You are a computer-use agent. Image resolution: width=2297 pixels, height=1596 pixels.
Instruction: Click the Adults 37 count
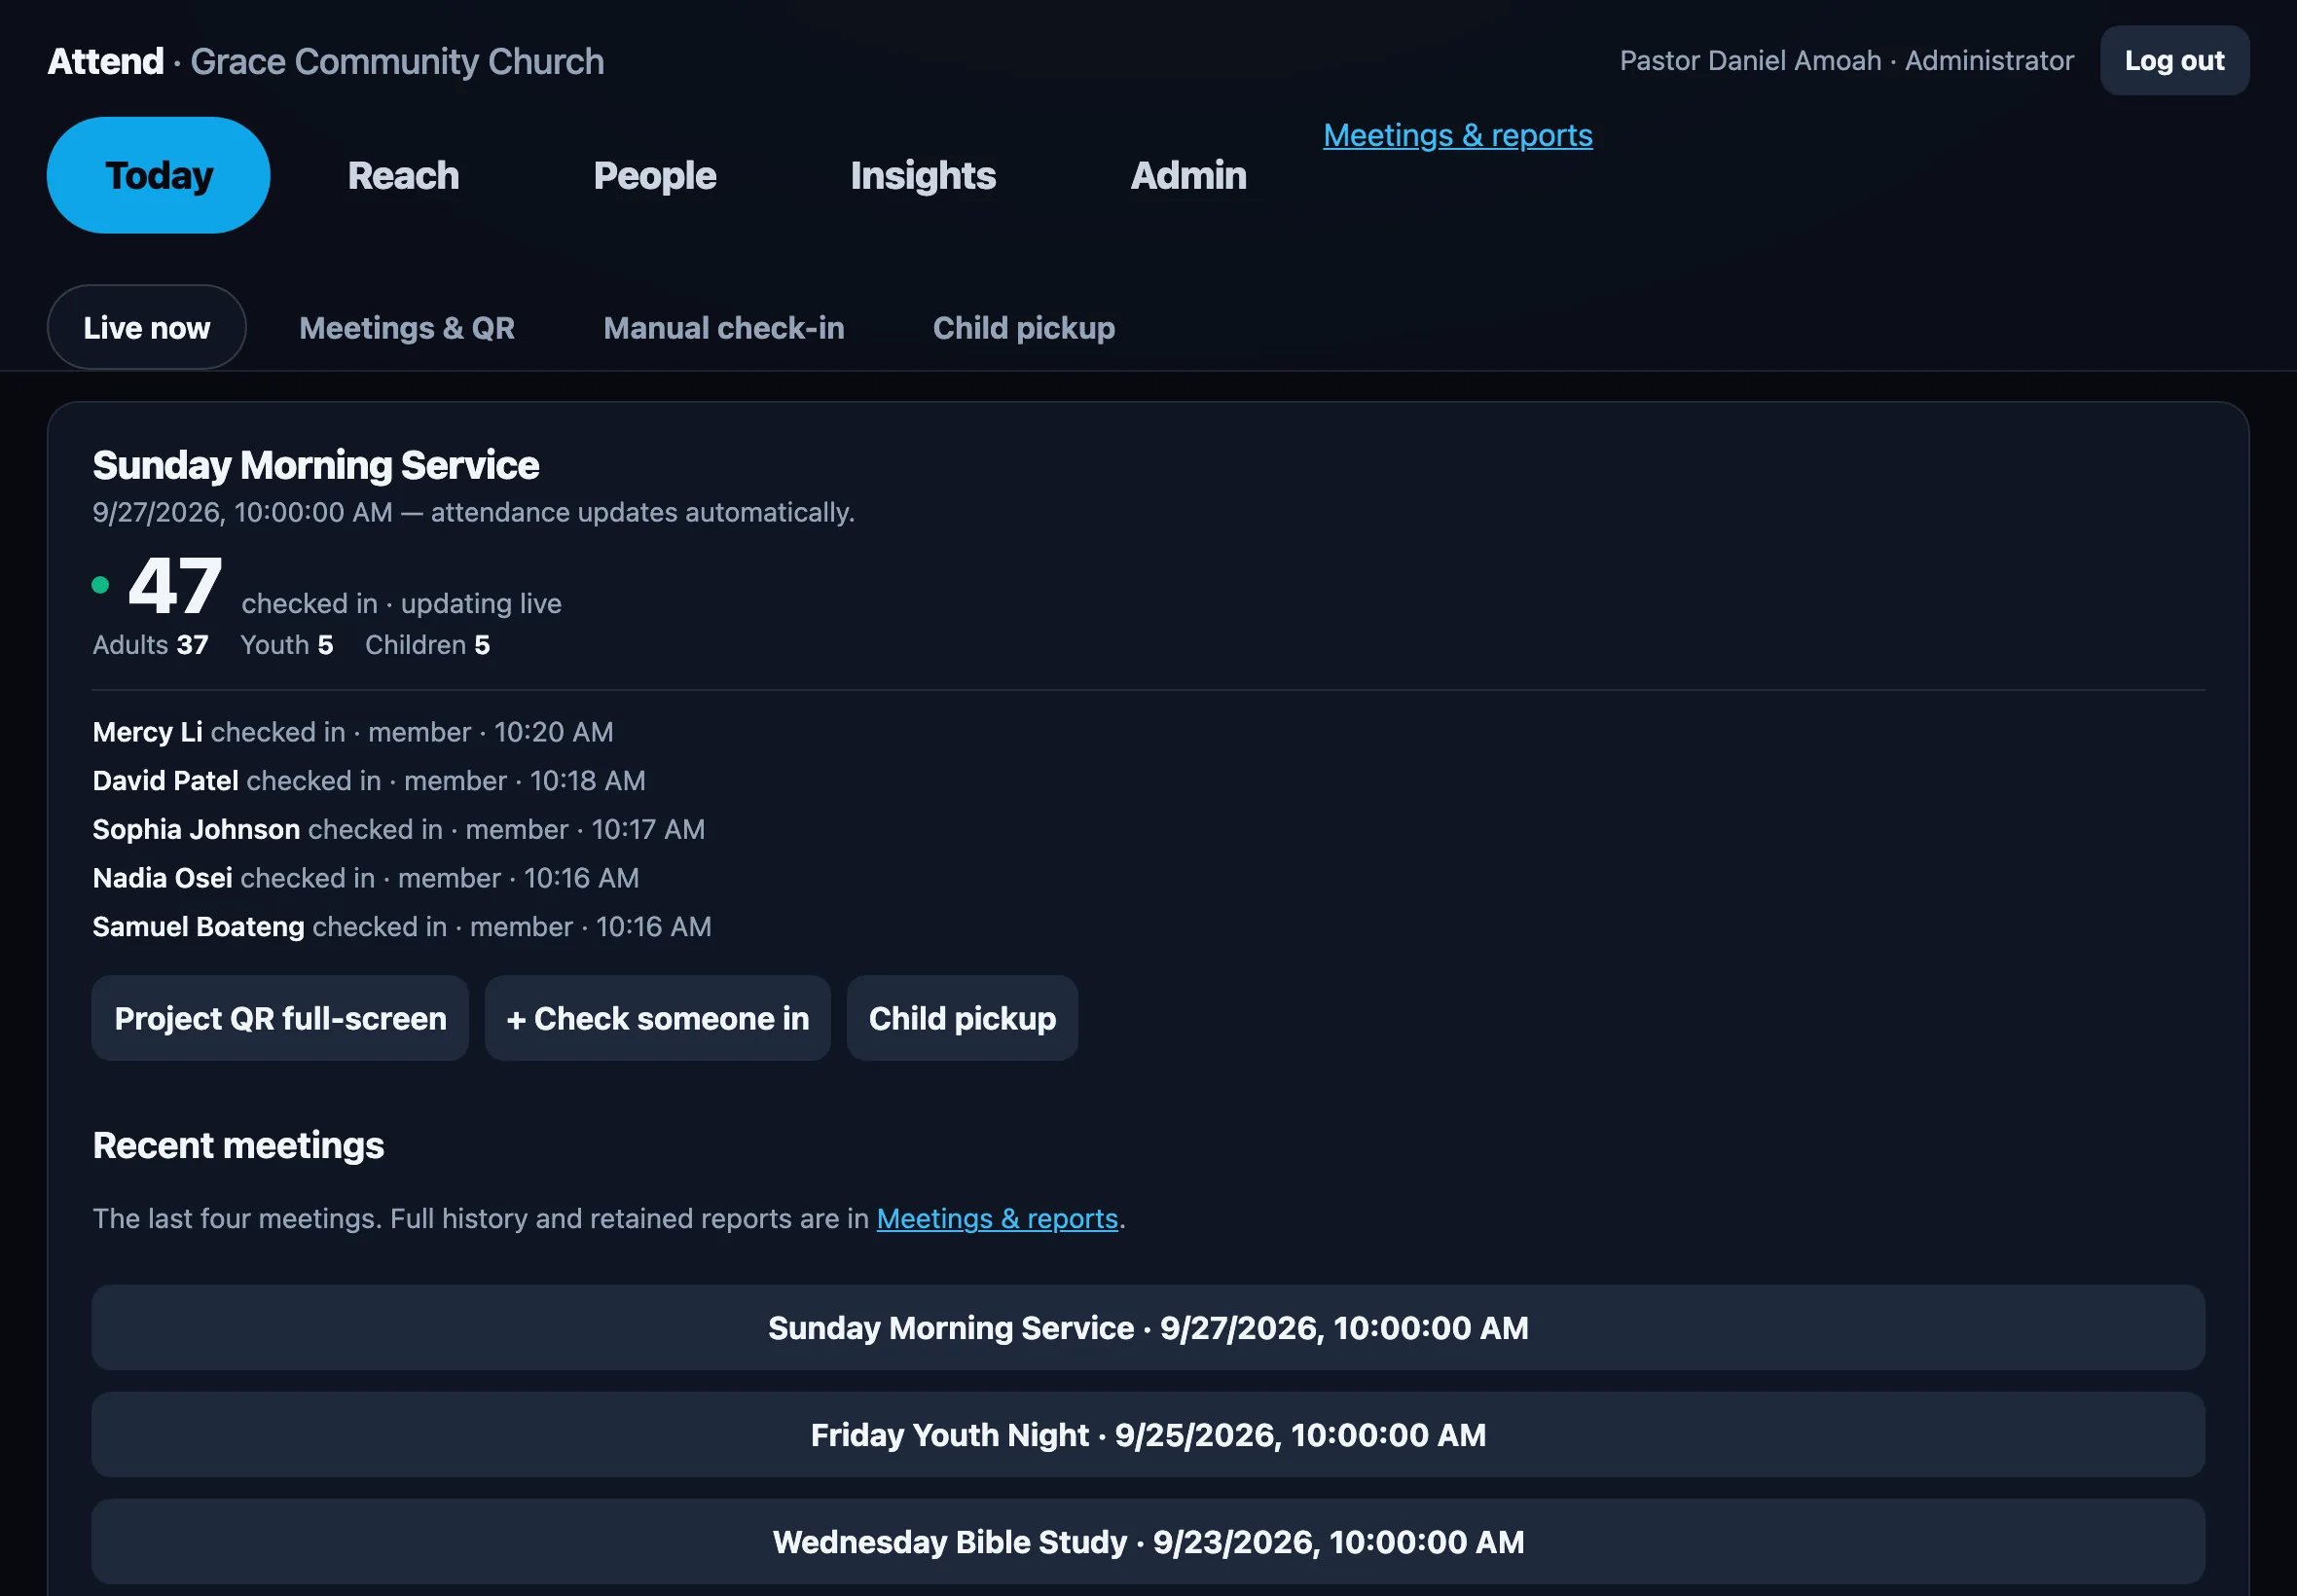click(x=150, y=645)
